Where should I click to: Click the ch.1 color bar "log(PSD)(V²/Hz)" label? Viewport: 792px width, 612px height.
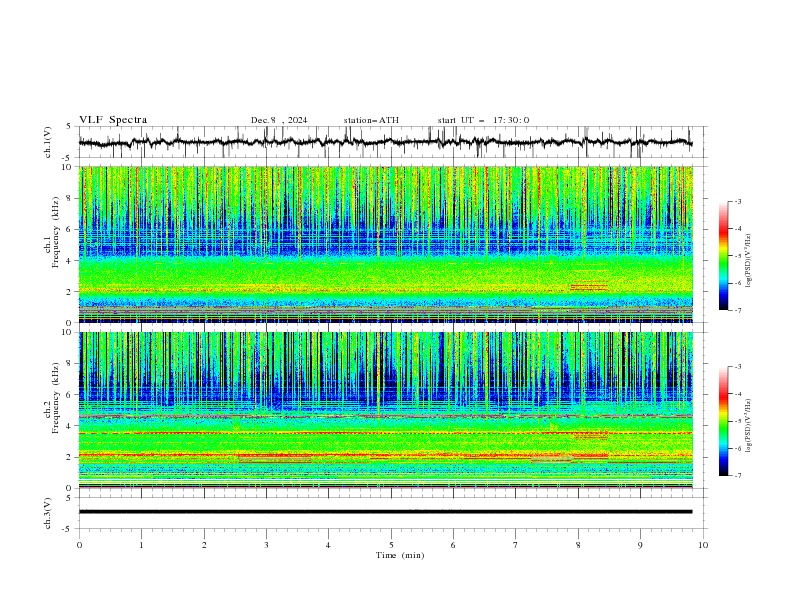tap(749, 261)
